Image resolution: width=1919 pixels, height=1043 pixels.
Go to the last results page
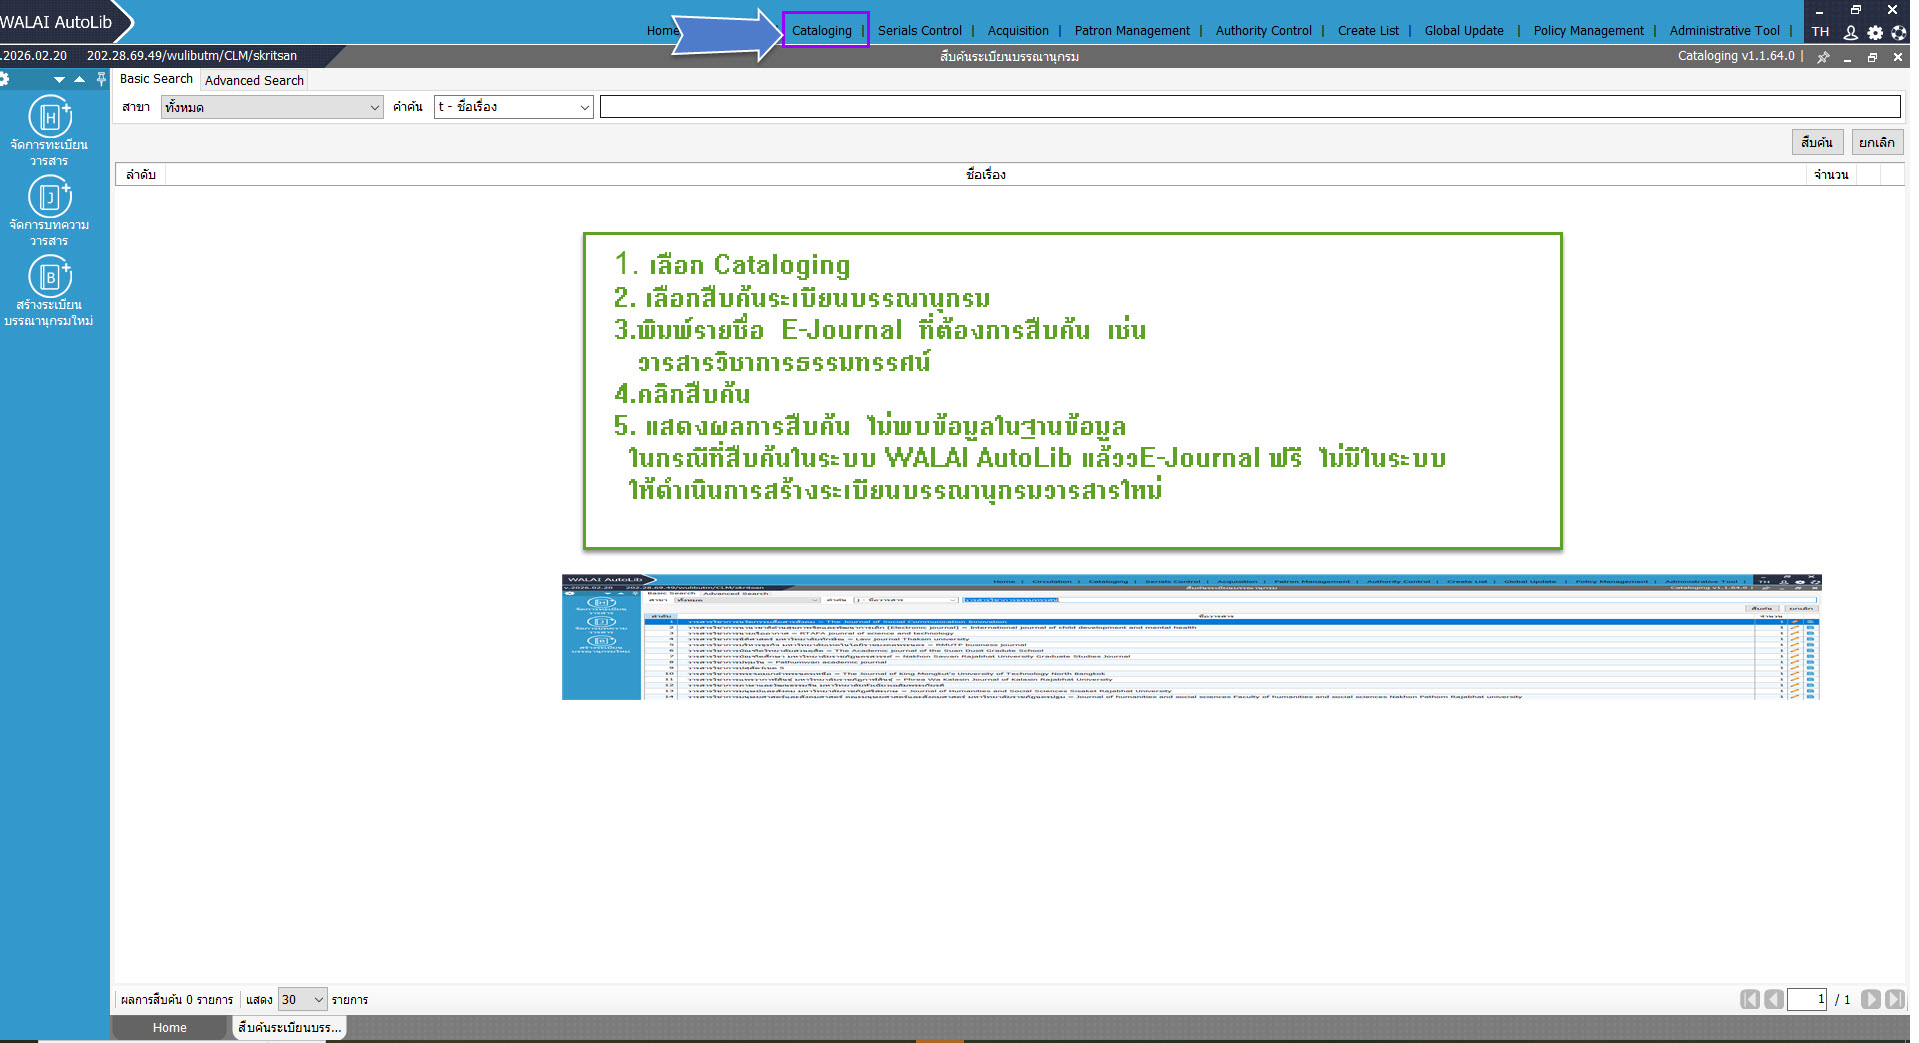1895,999
